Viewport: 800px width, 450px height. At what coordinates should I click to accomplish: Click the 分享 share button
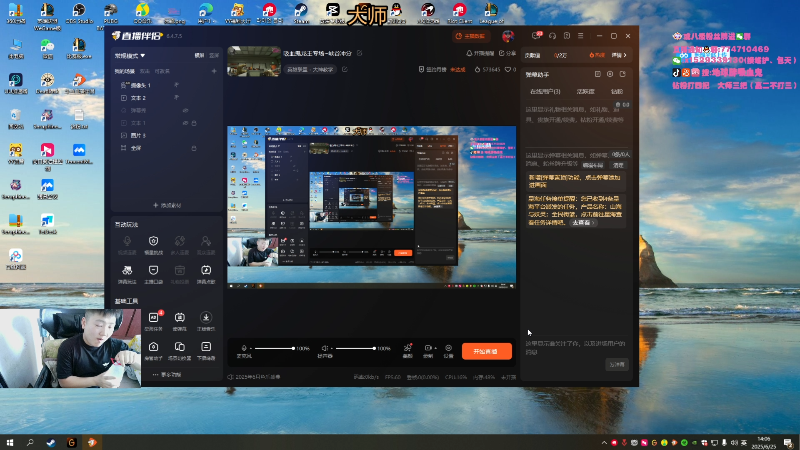[508, 53]
